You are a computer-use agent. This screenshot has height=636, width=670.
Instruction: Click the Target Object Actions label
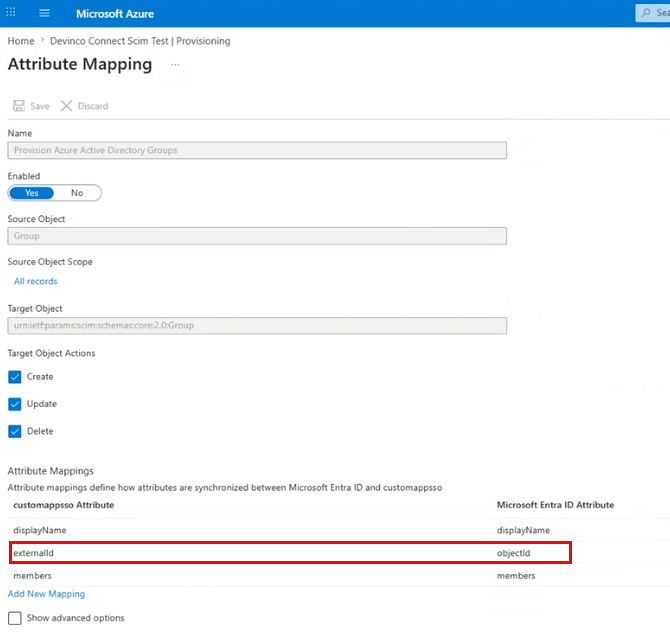51,353
